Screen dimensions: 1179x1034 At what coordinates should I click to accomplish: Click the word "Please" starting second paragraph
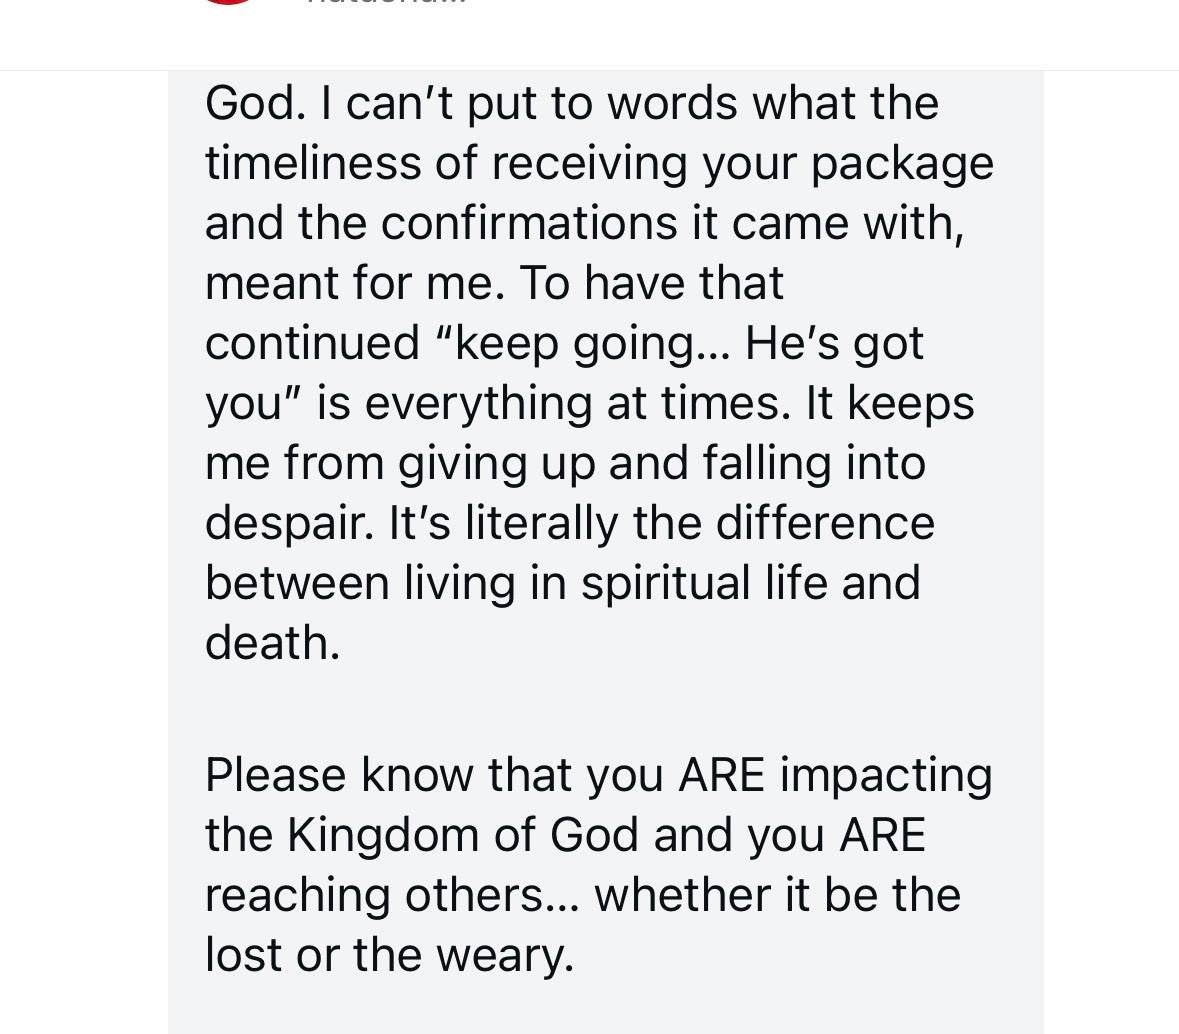pyautogui.click(x=275, y=775)
